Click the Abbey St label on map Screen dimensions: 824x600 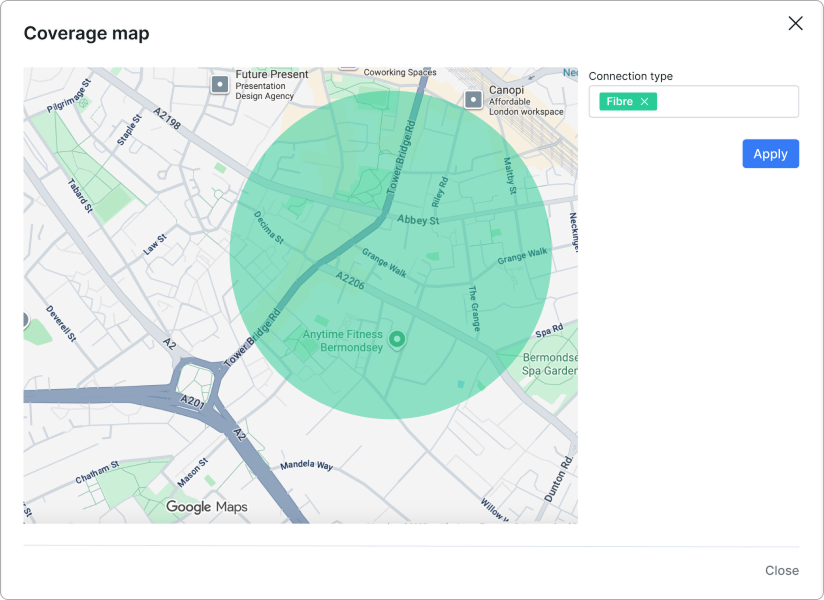[418, 220]
